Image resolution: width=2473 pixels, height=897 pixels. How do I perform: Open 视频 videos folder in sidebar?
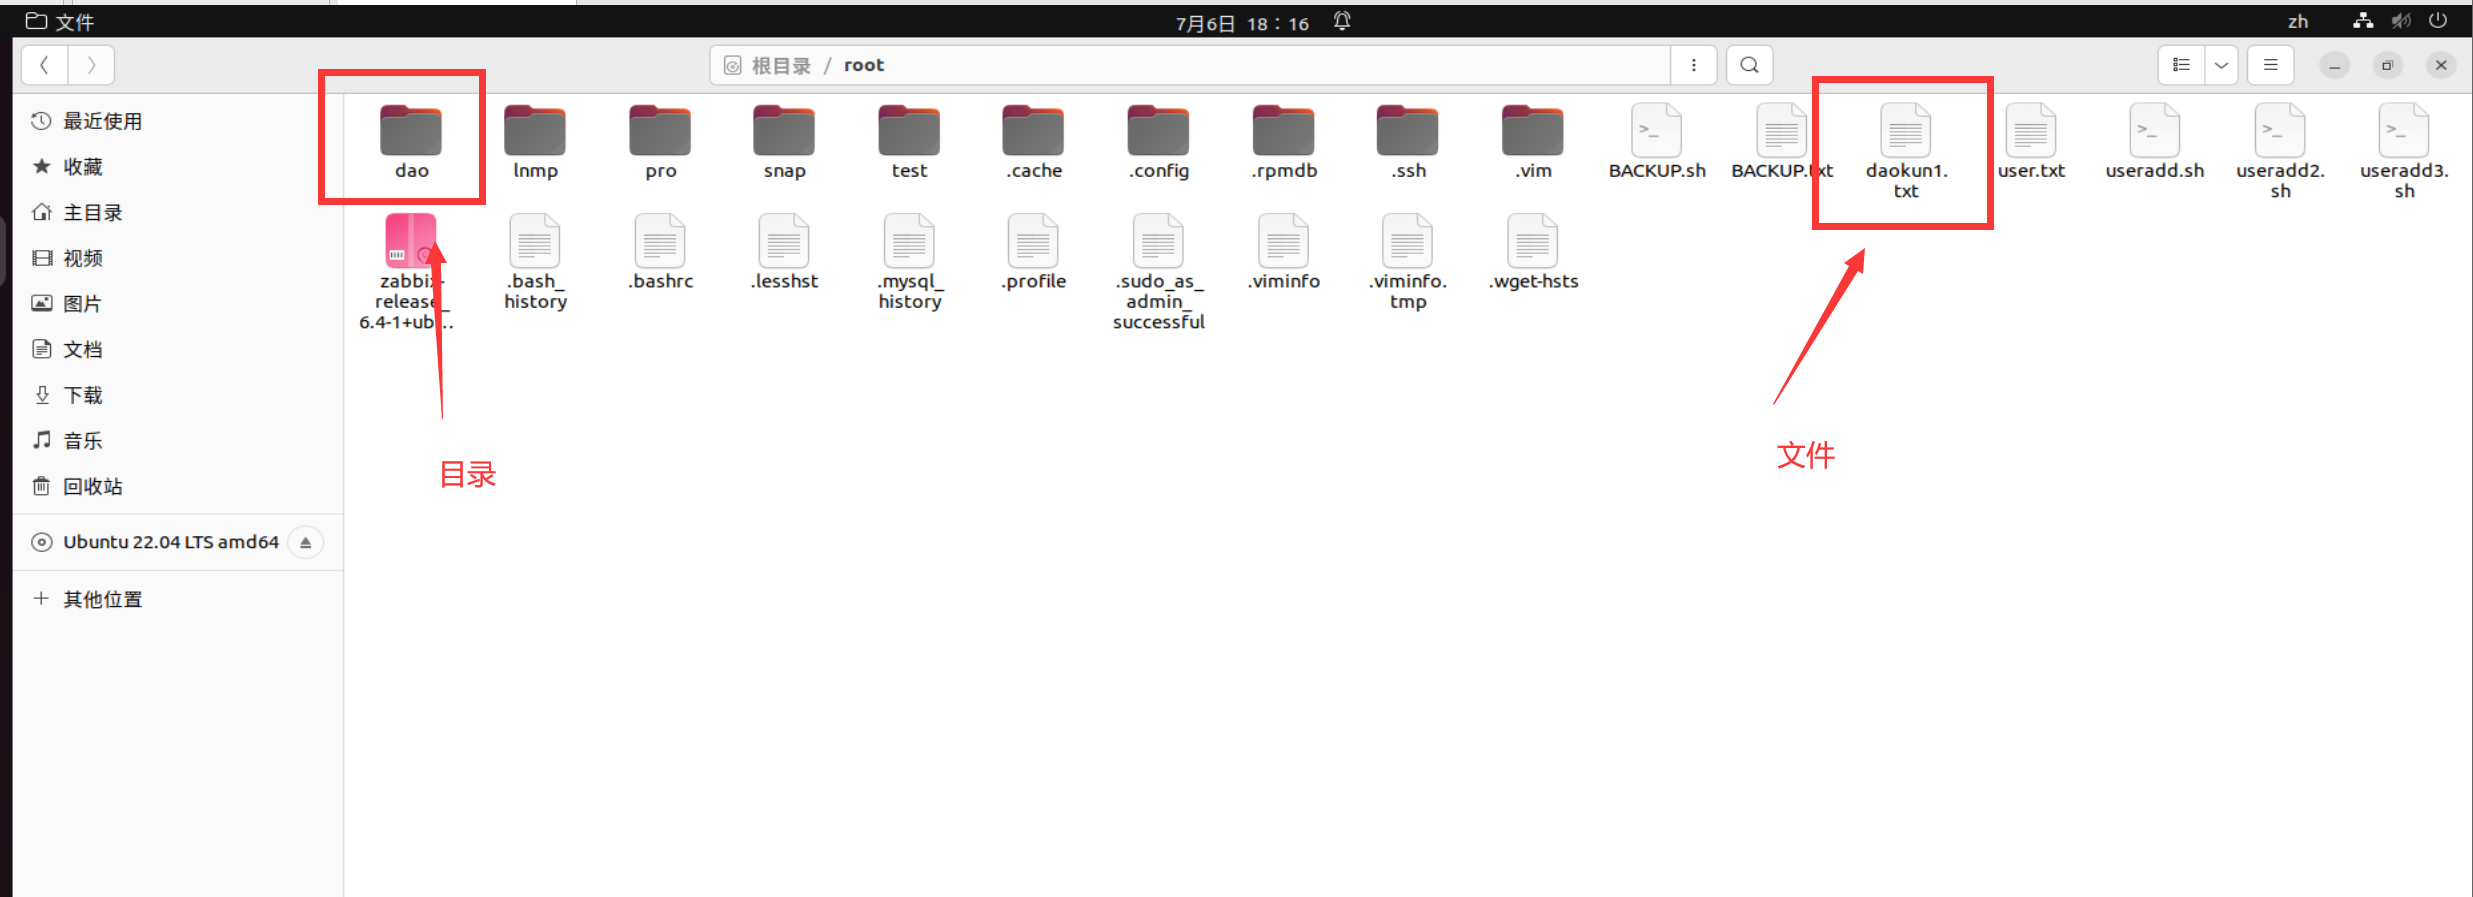pos(178,258)
